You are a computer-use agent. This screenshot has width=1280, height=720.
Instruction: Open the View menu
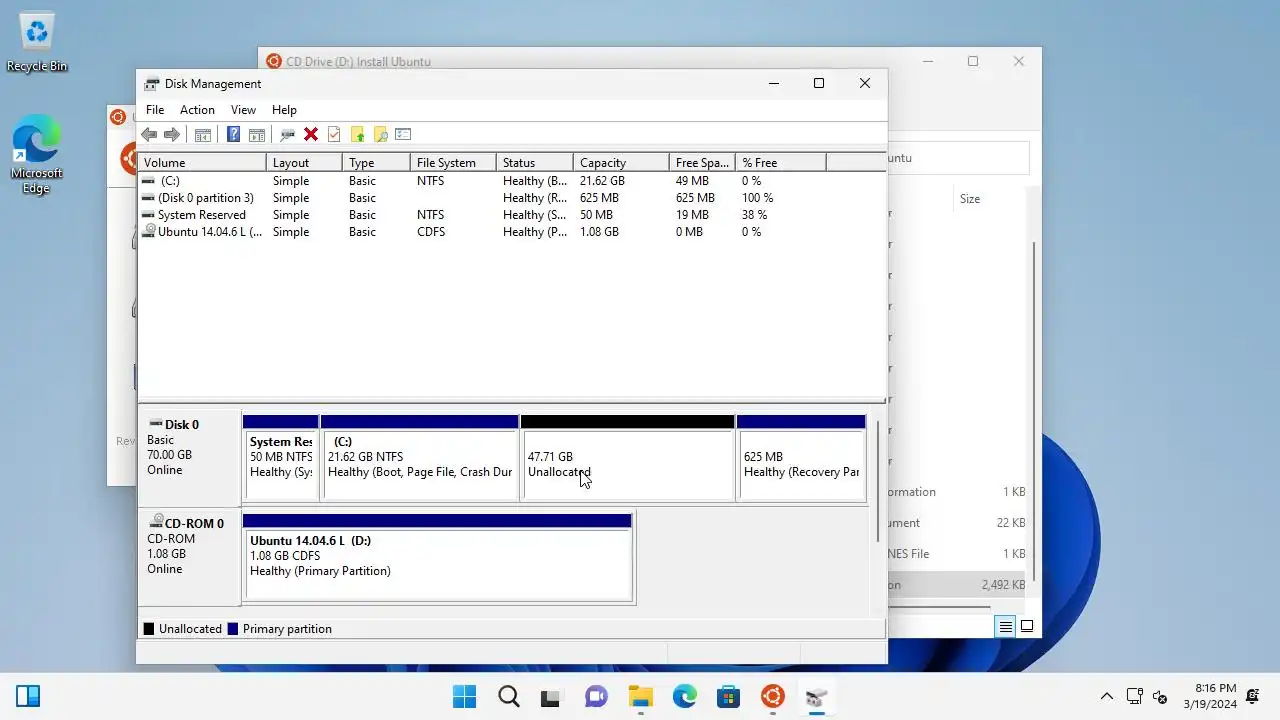[243, 109]
